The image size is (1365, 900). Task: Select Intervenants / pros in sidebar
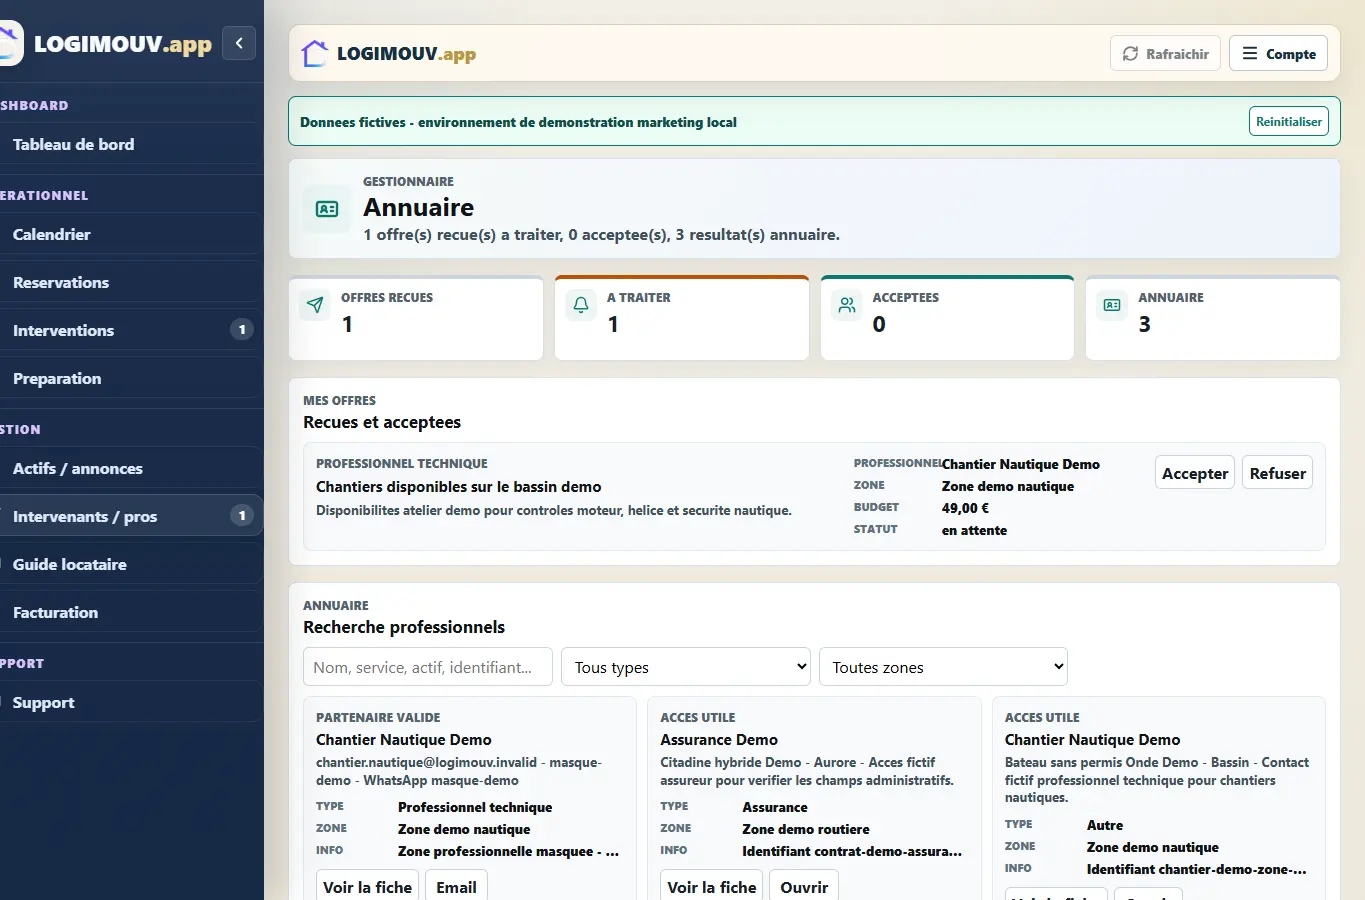point(130,516)
